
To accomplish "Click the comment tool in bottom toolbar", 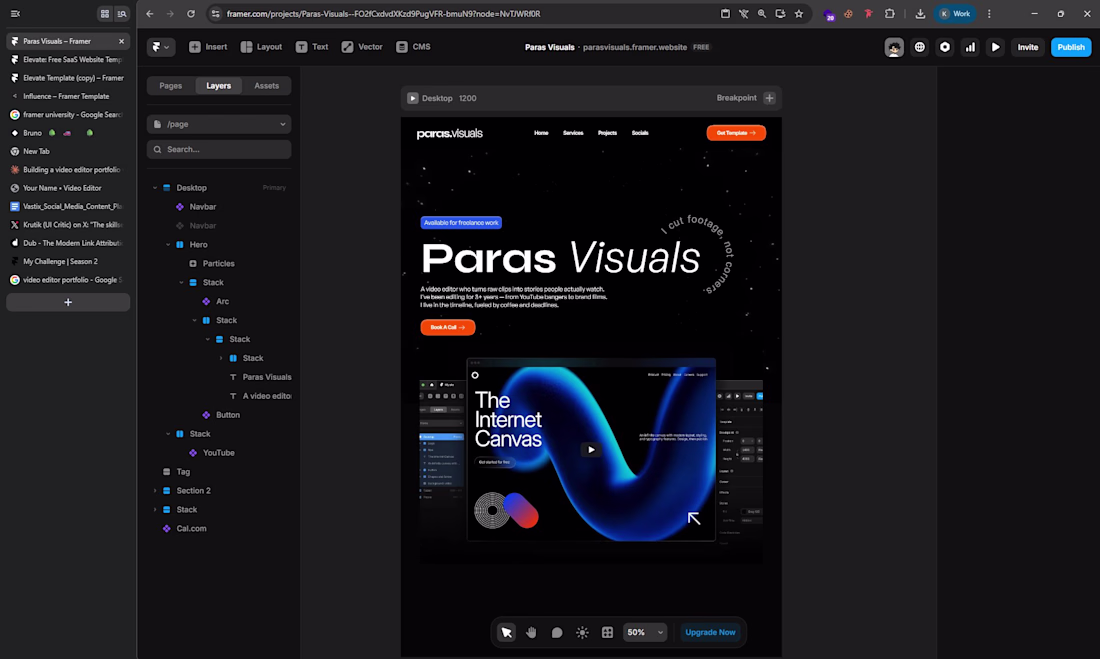I will (557, 632).
